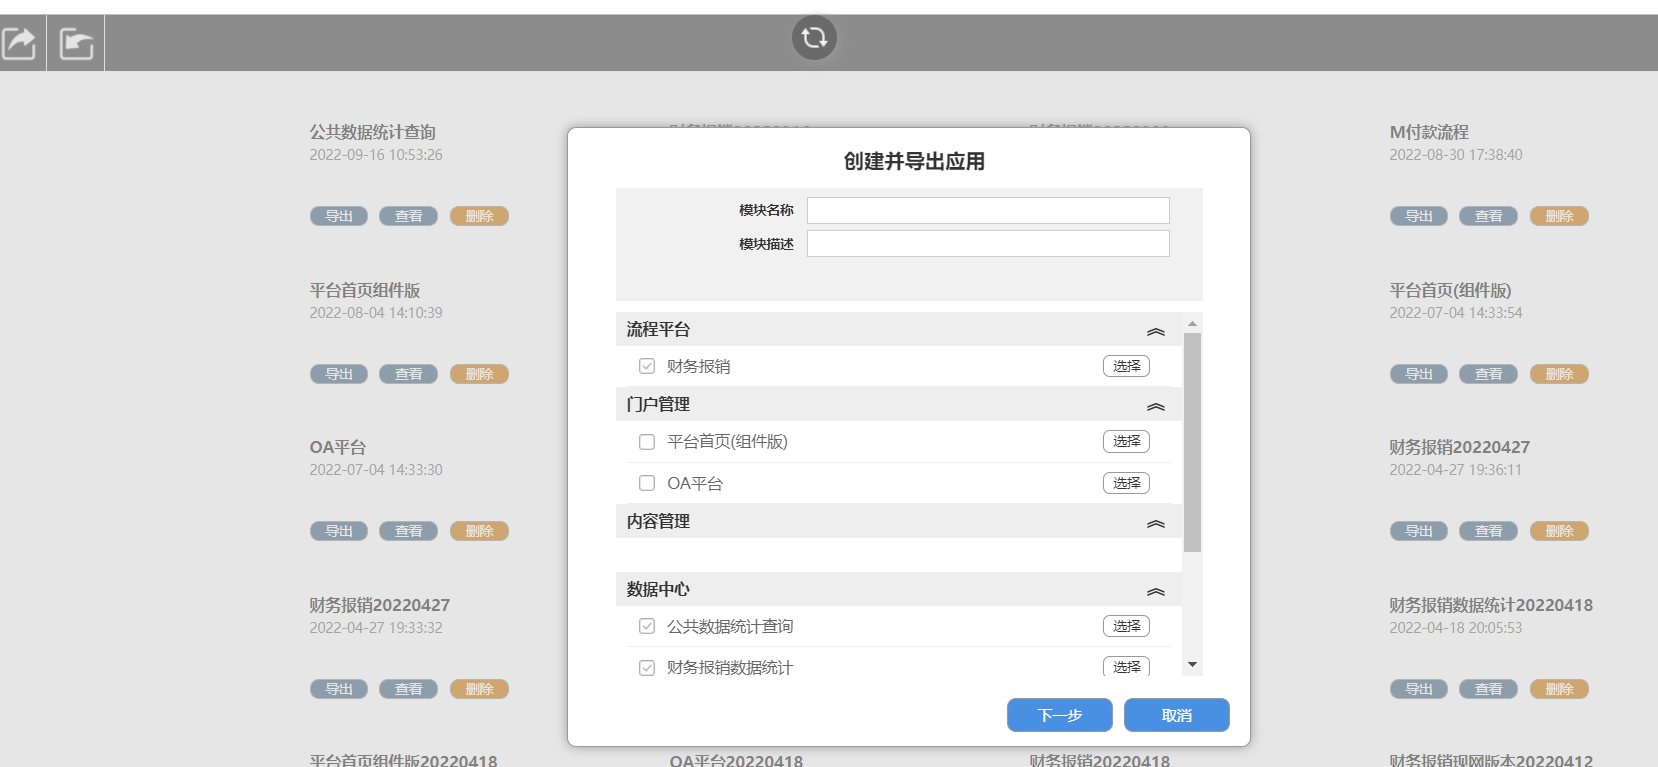1658x767 pixels.
Task: Click 查看 on 财务报销20220427 card dated 19:33:32
Action: coord(409,689)
